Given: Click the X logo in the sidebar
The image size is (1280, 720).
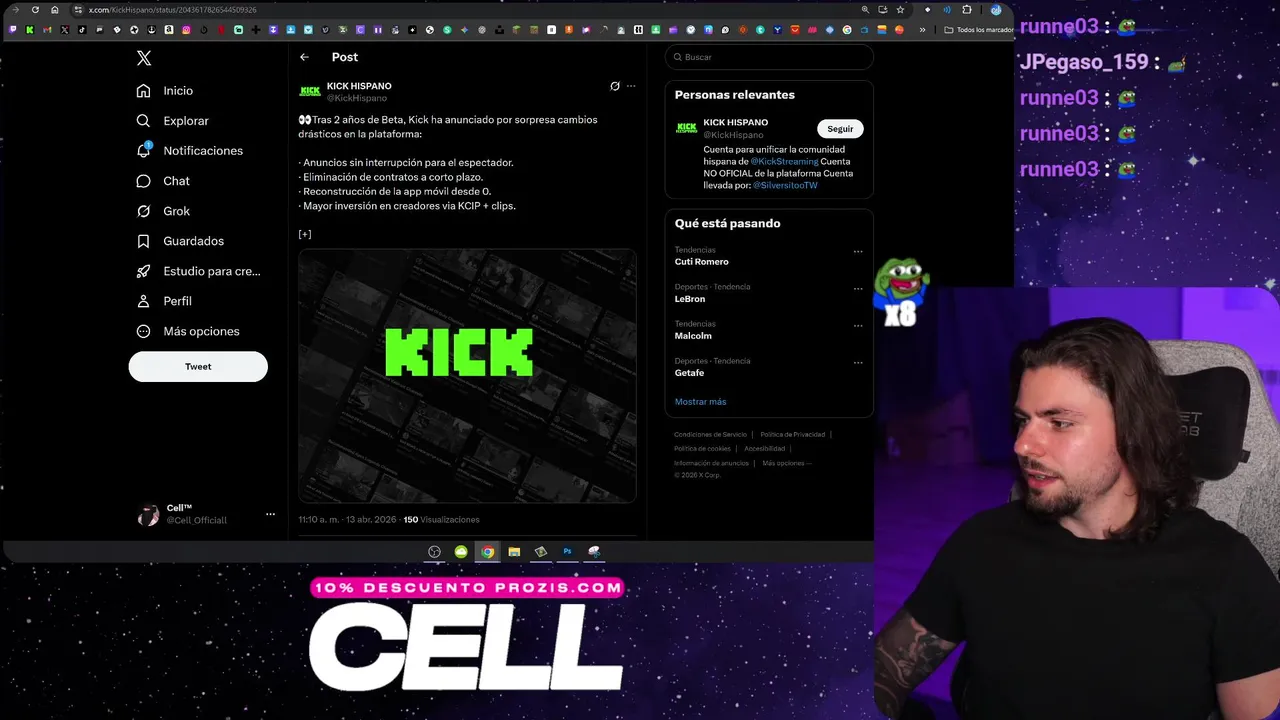Looking at the screenshot, I should coord(144,58).
